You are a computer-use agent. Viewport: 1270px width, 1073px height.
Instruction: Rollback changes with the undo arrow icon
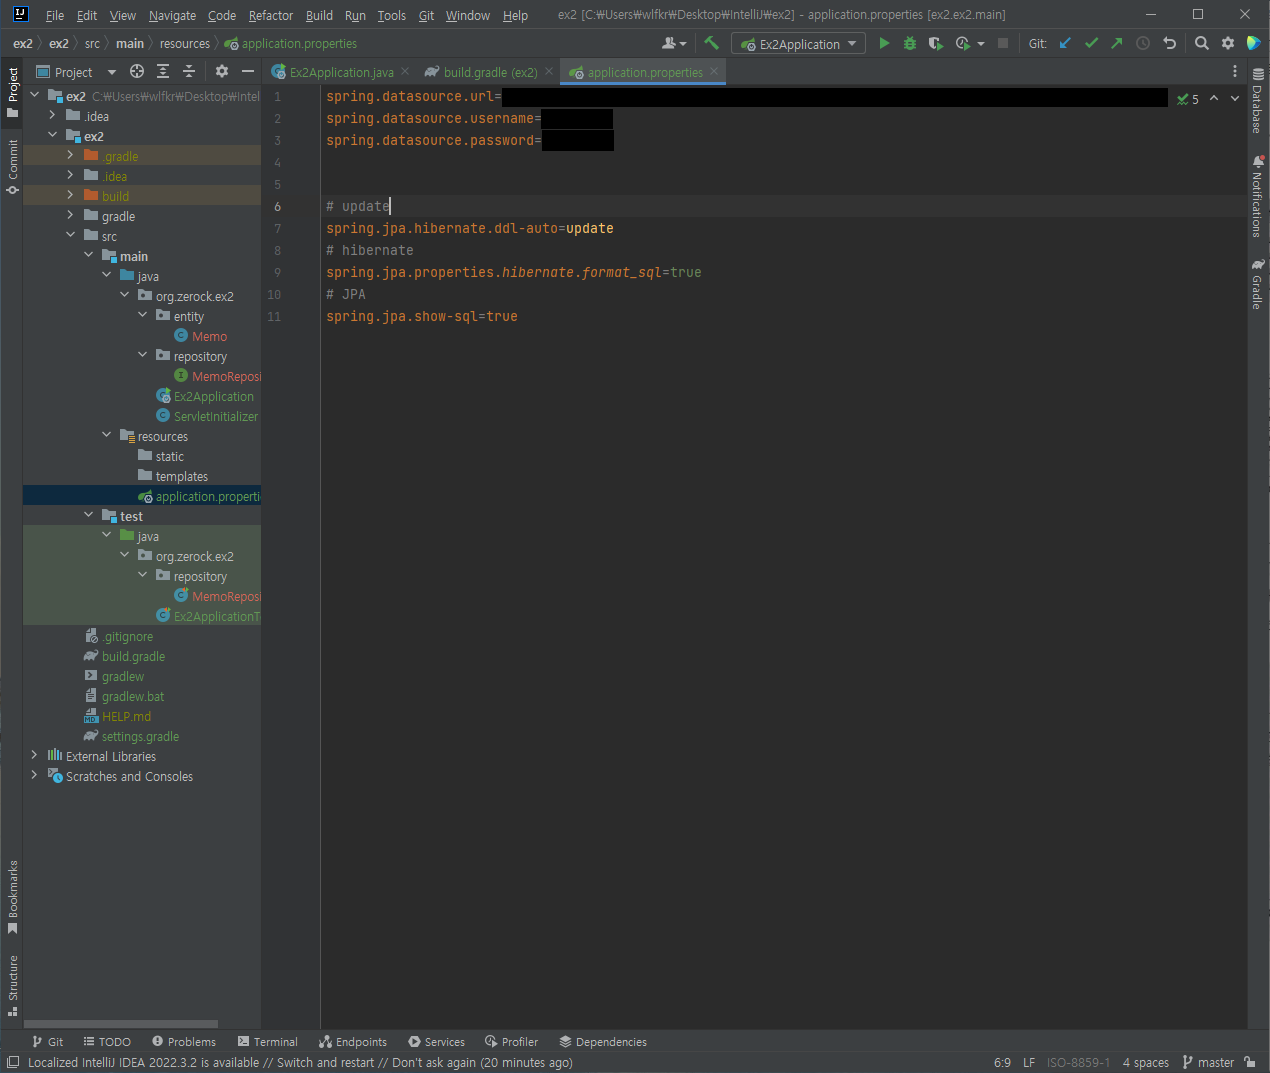1169,43
